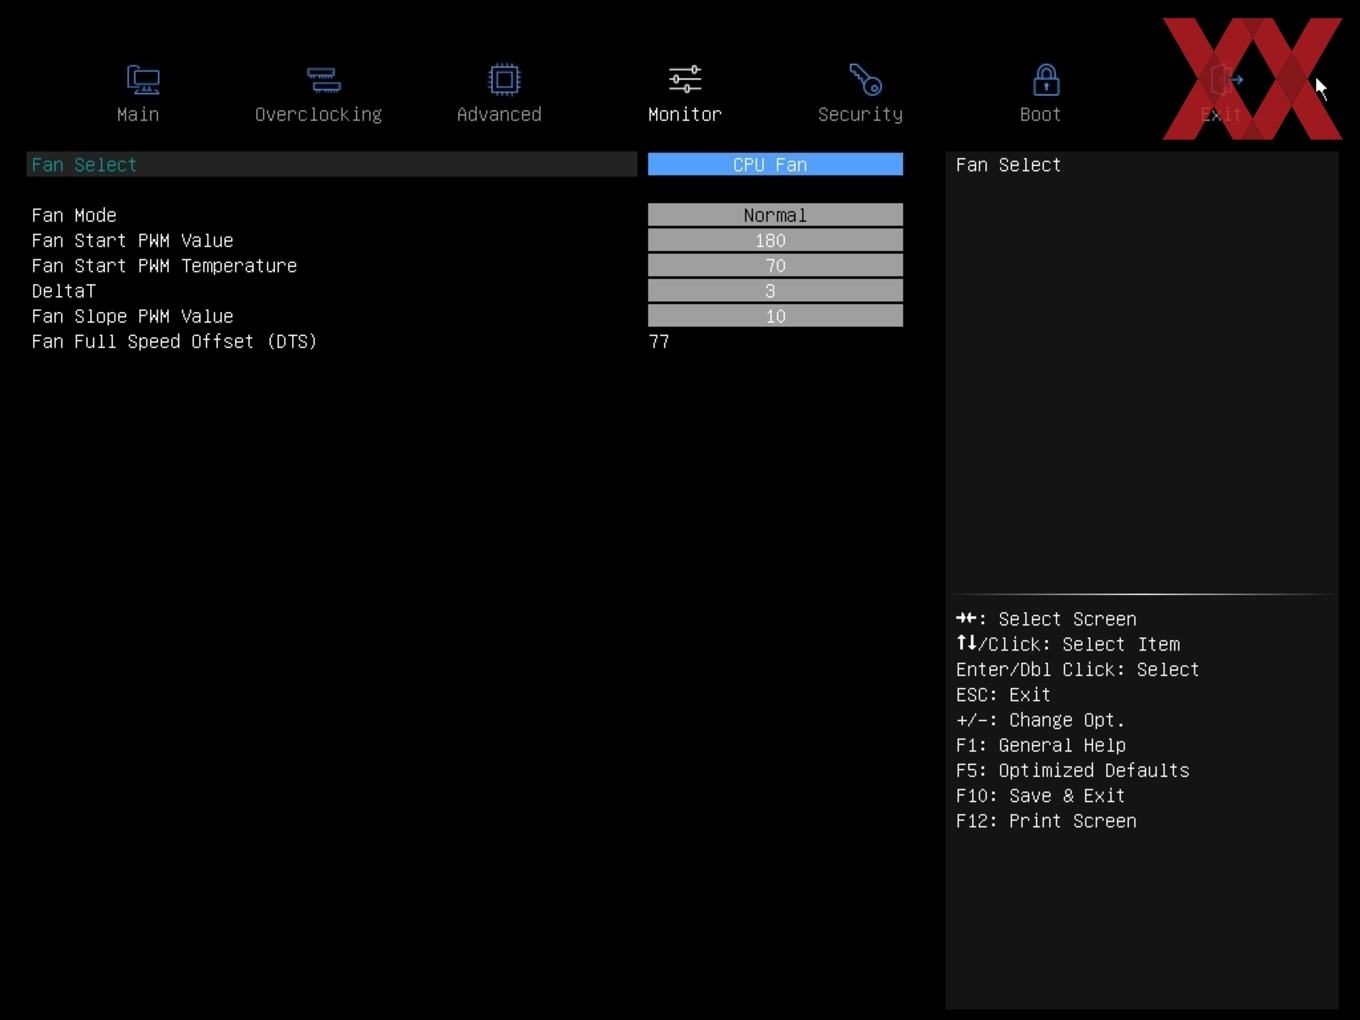The width and height of the screenshot is (1360, 1020).
Task: Switch to the Monitor tab label
Action: tap(685, 114)
